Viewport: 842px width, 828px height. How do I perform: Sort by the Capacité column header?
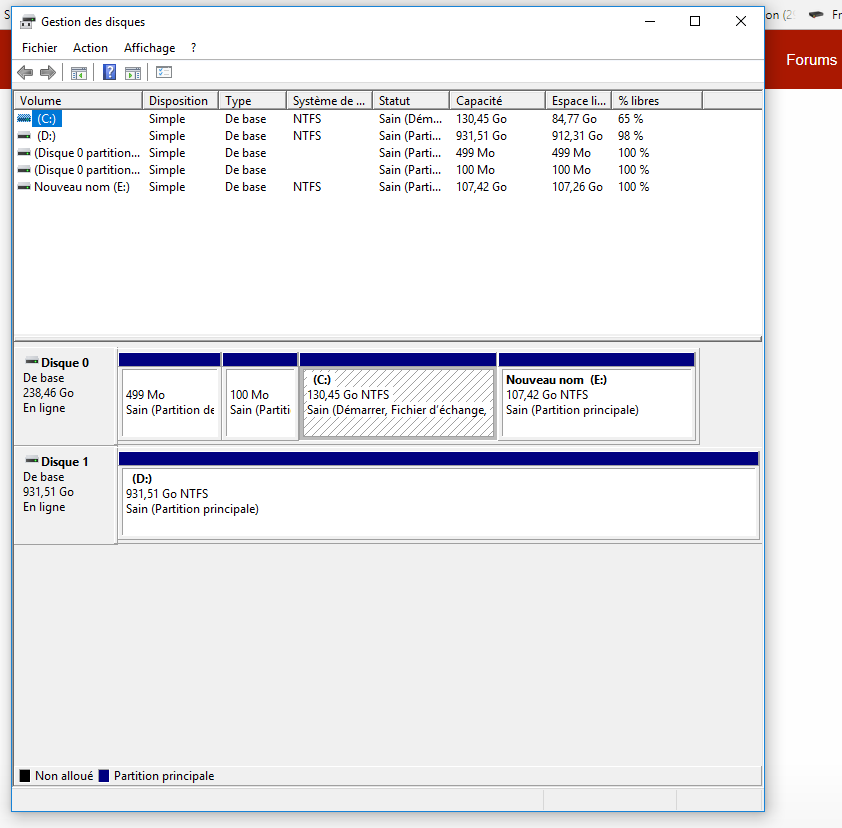[x=498, y=100]
